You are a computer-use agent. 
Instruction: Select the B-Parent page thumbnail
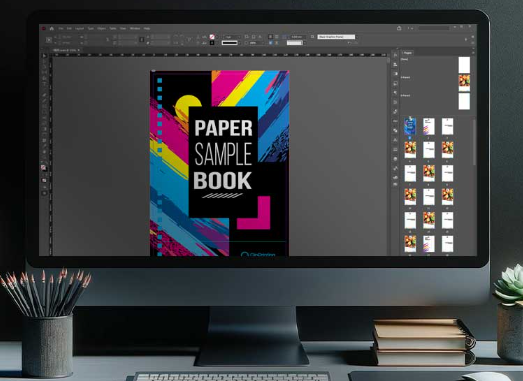click(x=464, y=101)
